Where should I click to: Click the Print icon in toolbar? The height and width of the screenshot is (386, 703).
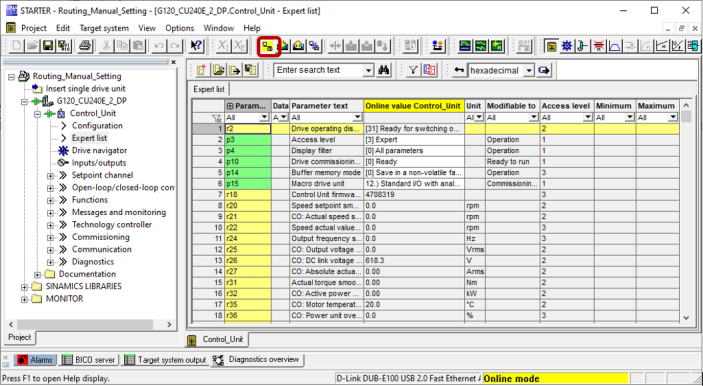coord(86,45)
